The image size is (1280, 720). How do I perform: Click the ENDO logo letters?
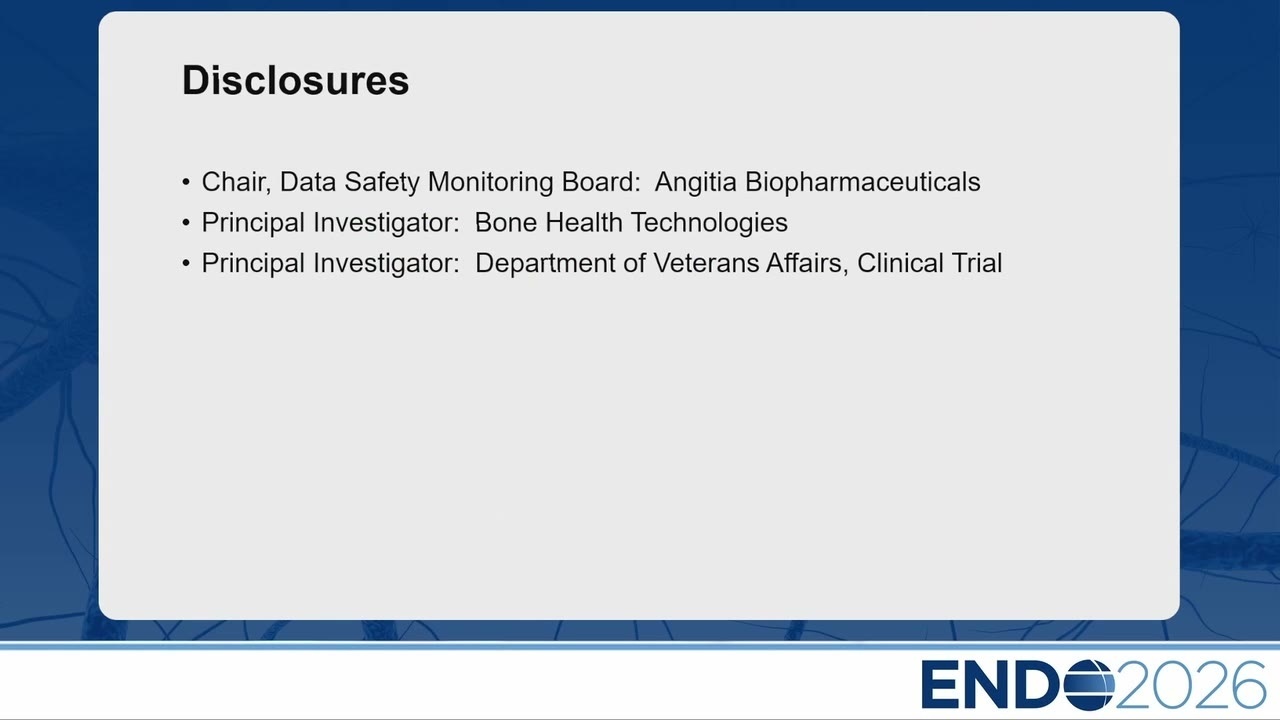(1018, 685)
